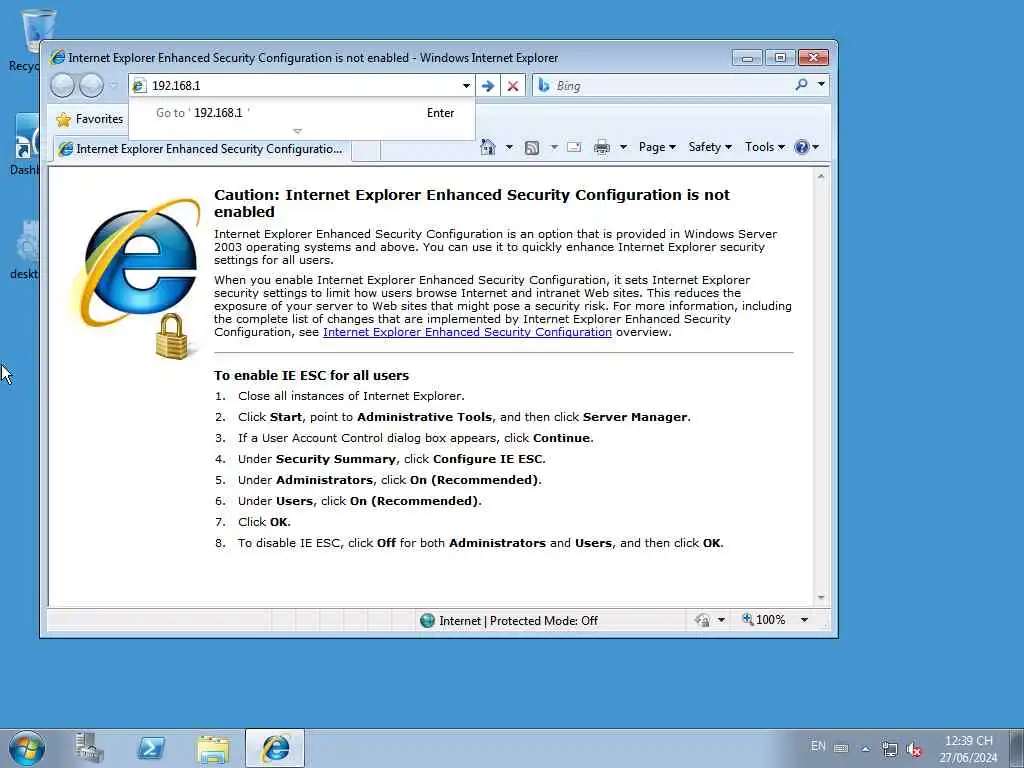Screen dimensions: 1024x768
Task: Click the Back navigation button
Action: coord(62,86)
